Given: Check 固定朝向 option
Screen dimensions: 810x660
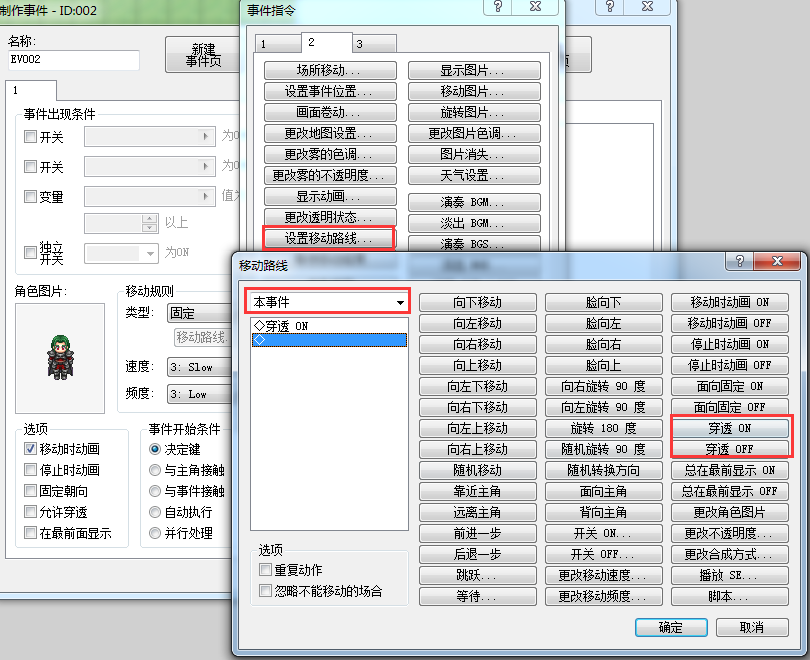Looking at the screenshot, I should [30, 491].
